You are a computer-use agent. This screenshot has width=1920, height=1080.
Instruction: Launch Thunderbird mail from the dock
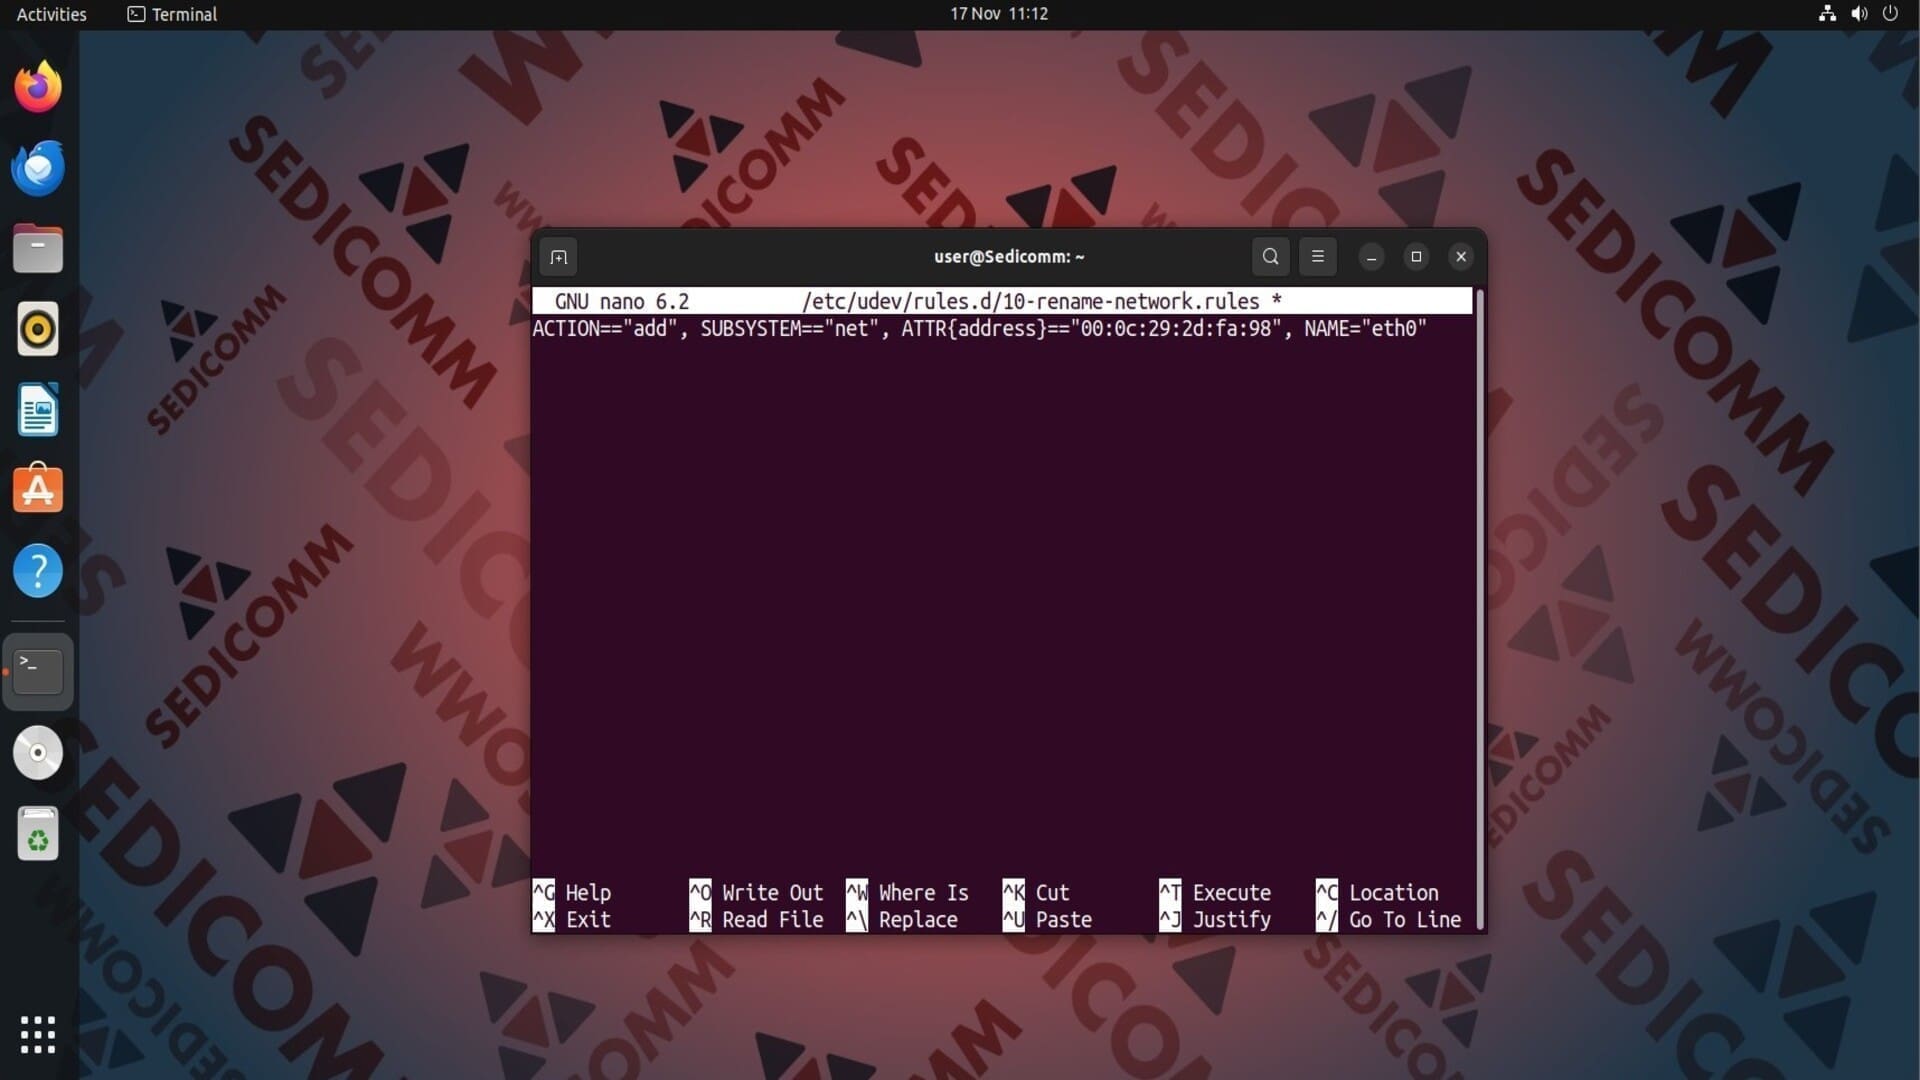38,168
